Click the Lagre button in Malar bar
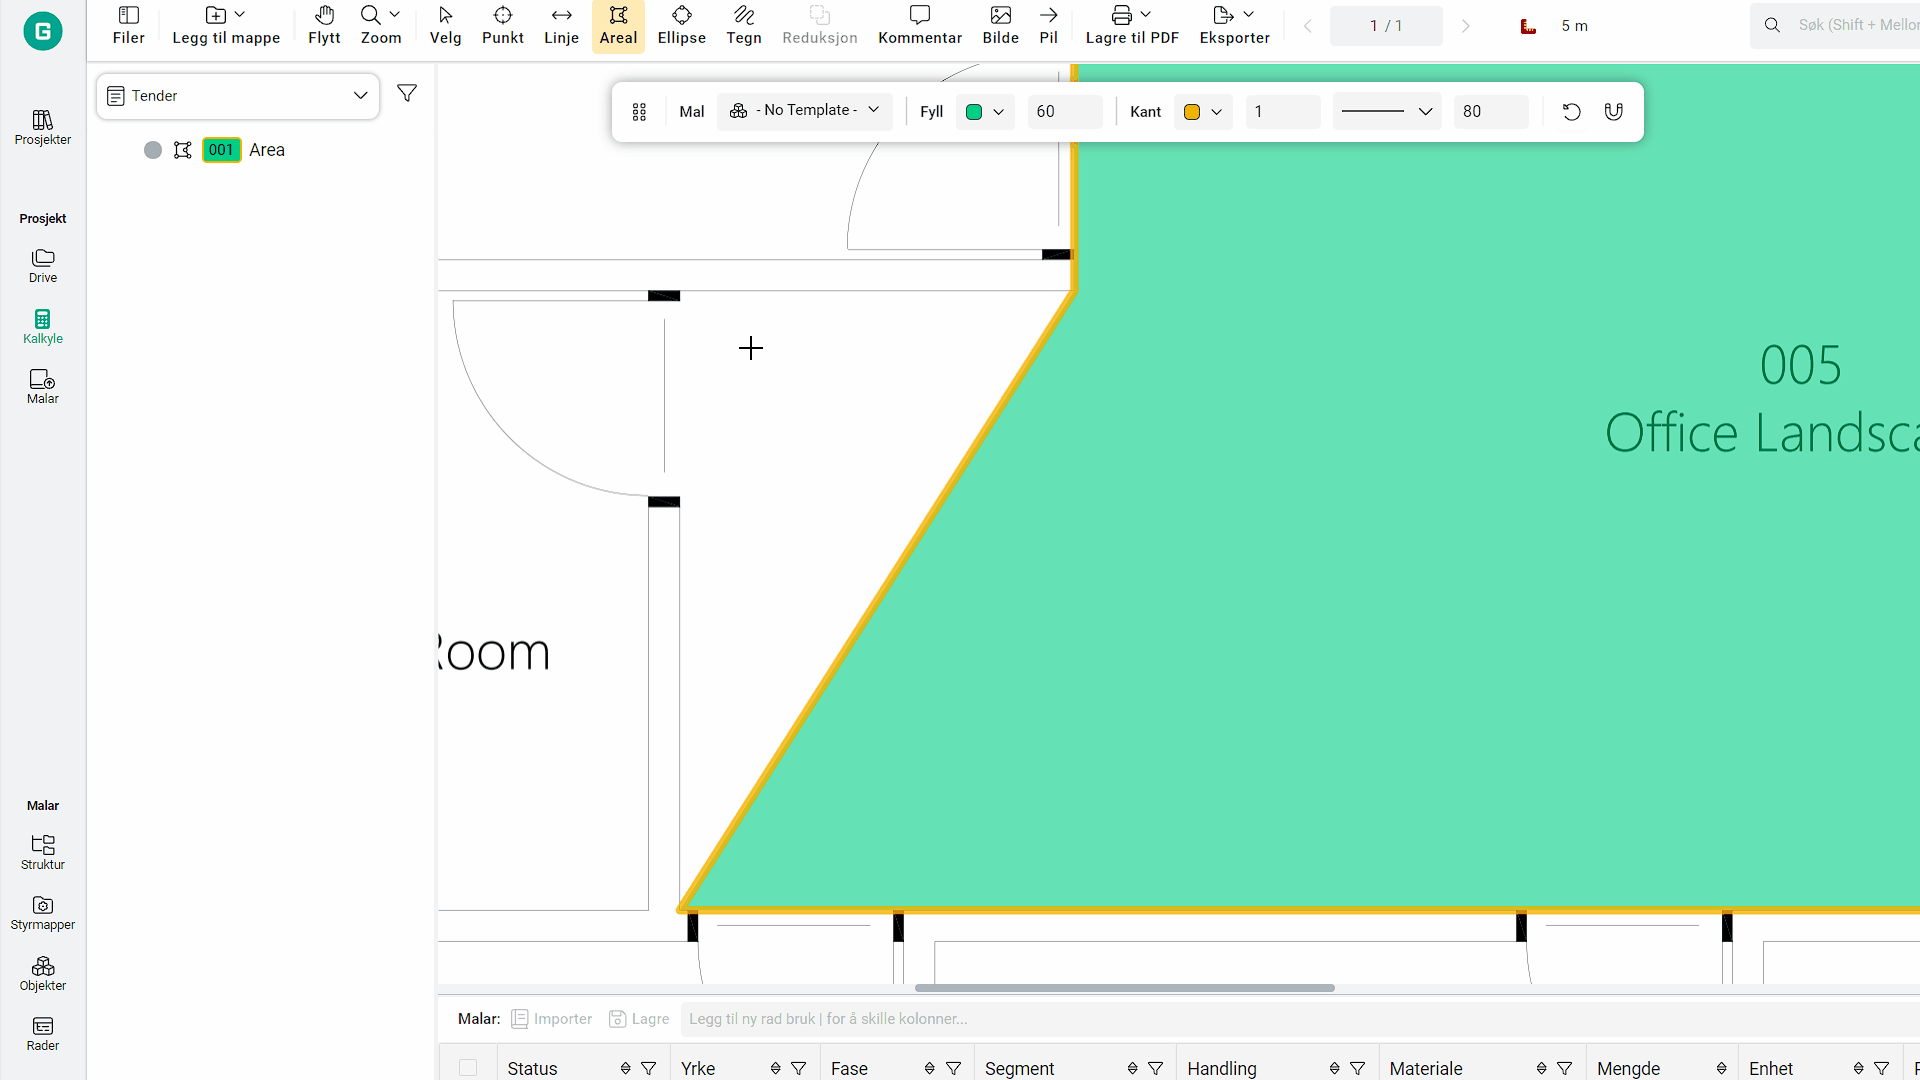The width and height of the screenshot is (1920, 1080). [639, 1019]
